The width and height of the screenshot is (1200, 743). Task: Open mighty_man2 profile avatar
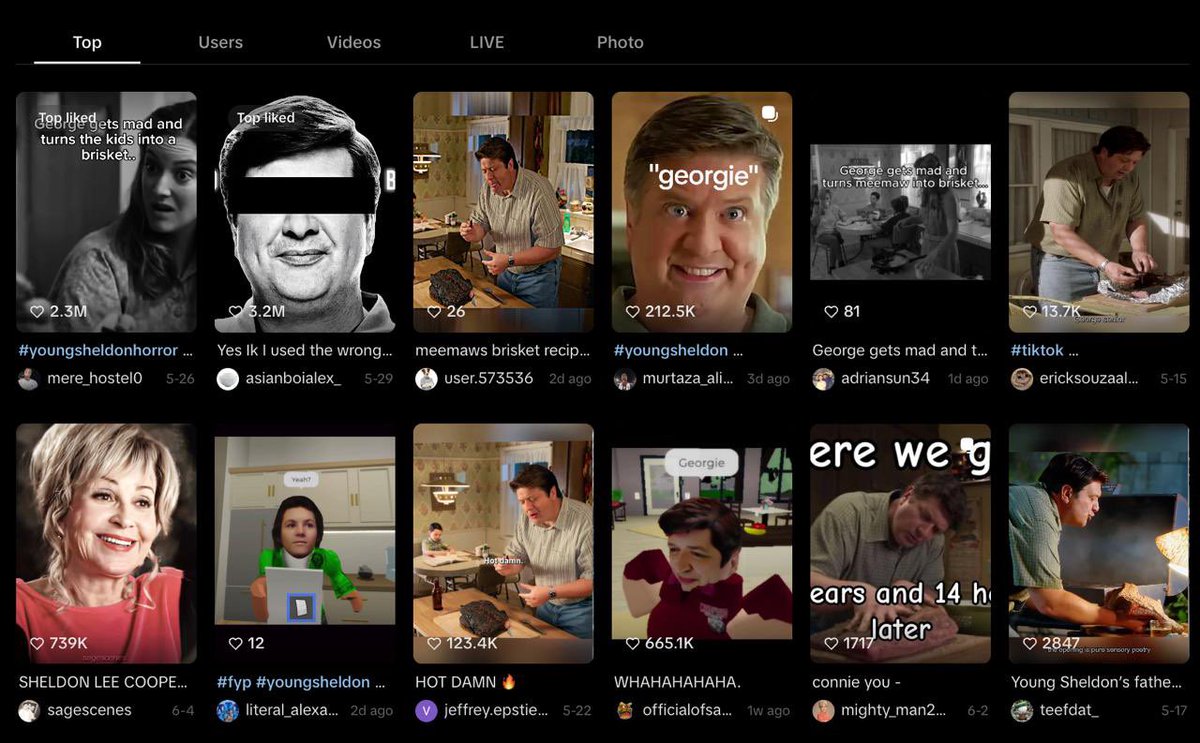tap(823, 711)
